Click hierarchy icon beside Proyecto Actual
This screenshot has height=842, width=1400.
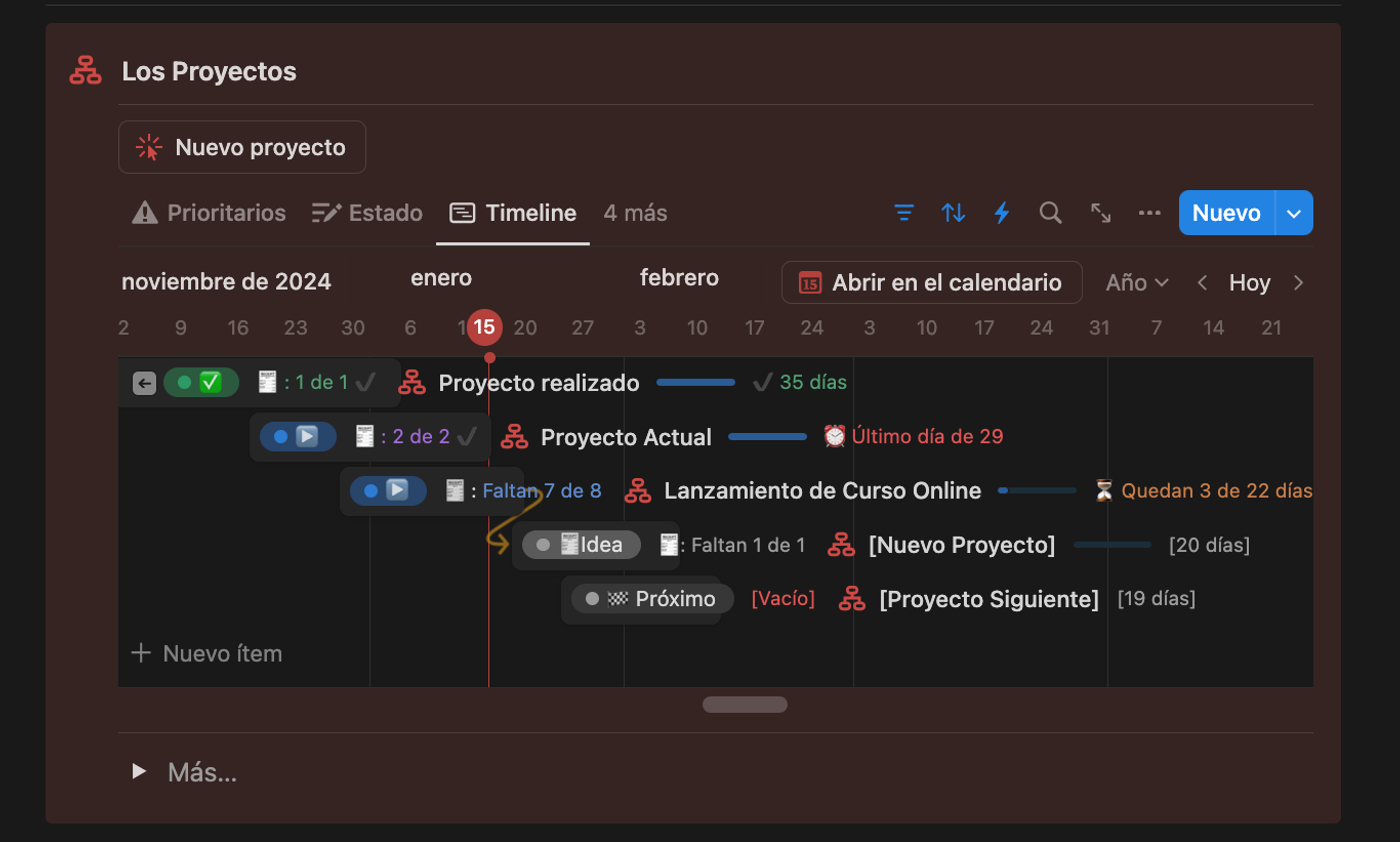click(514, 437)
